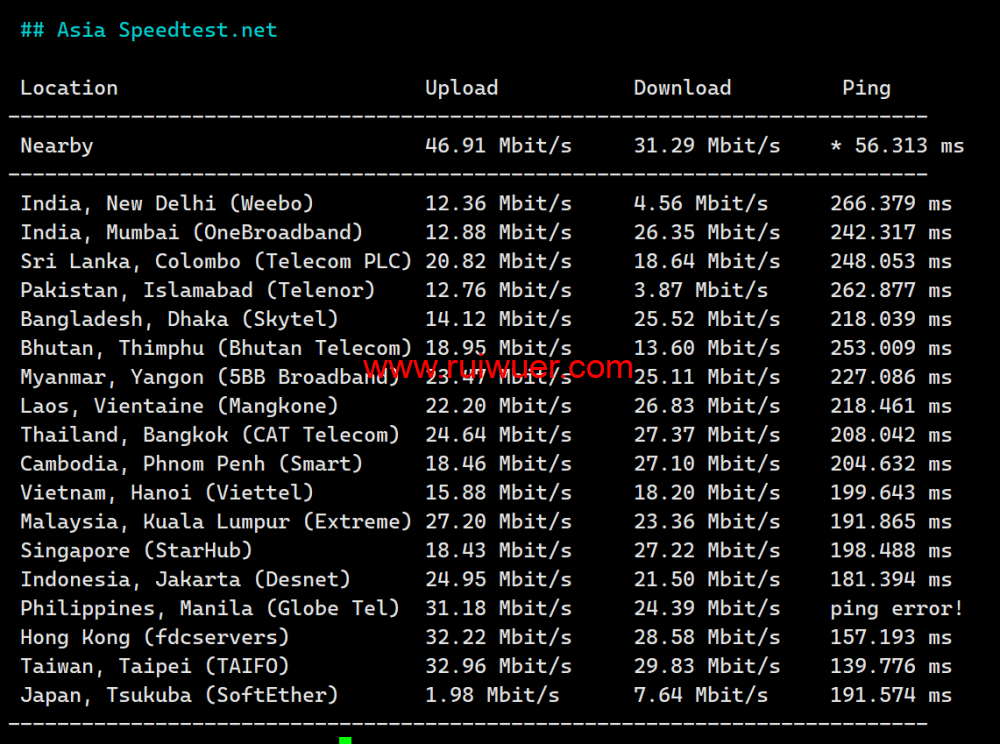Image resolution: width=1000 pixels, height=744 pixels.
Task: Click the Nearby row label
Action: pyautogui.click(x=57, y=146)
